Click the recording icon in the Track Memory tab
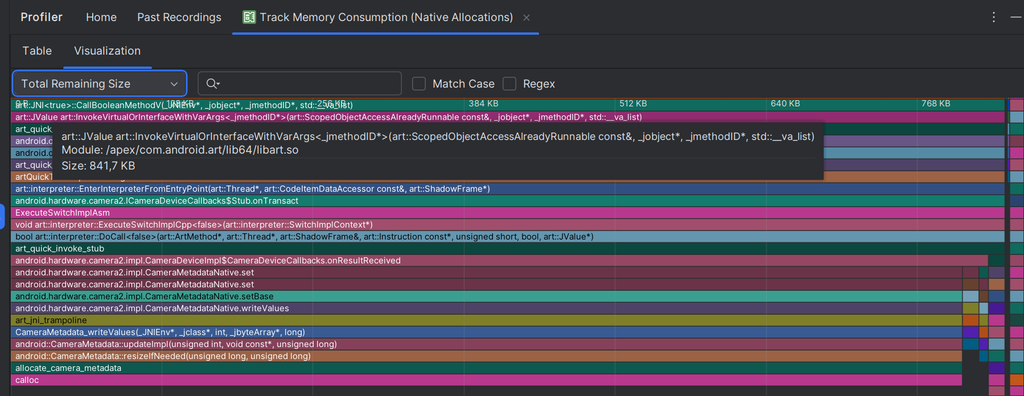The width and height of the screenshot is (1024, 396). pos(249,17)
